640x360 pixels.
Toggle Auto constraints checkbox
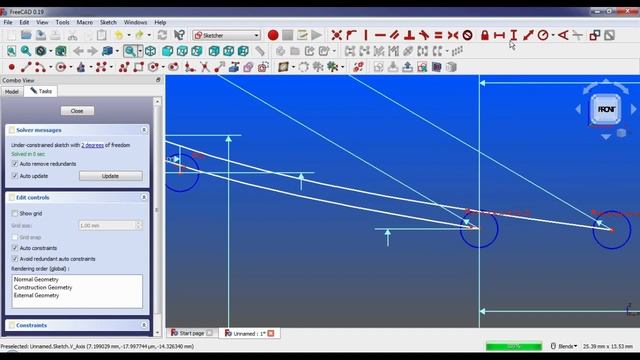15,248
